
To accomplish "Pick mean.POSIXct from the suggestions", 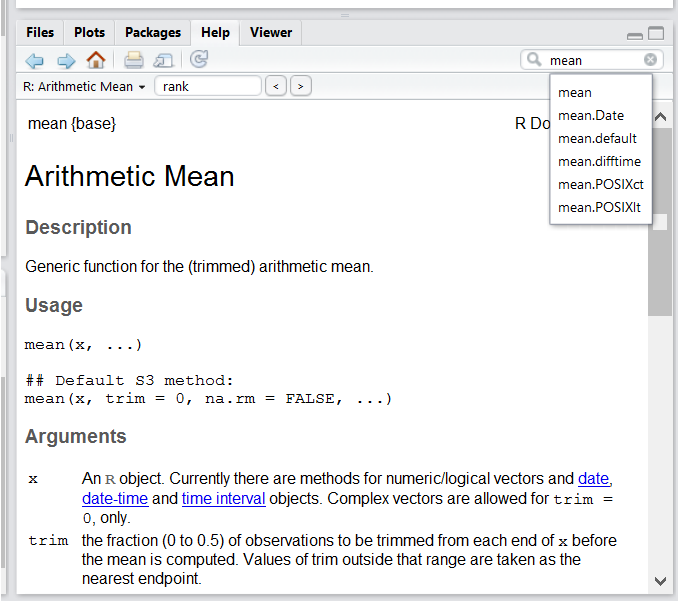I will point(600,185).
